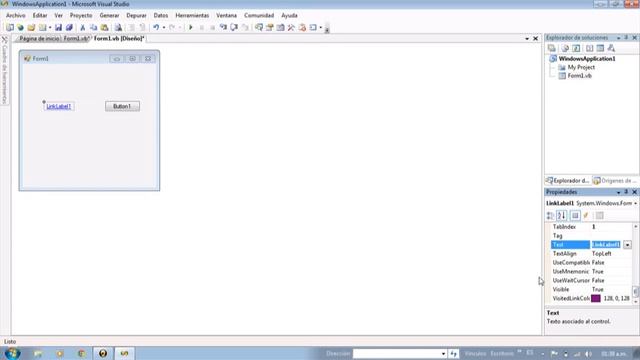The image size is (640, 360).
Task: Open the New Item dropdown arrow
Action: pyautogui.click(x=50, y=27)
